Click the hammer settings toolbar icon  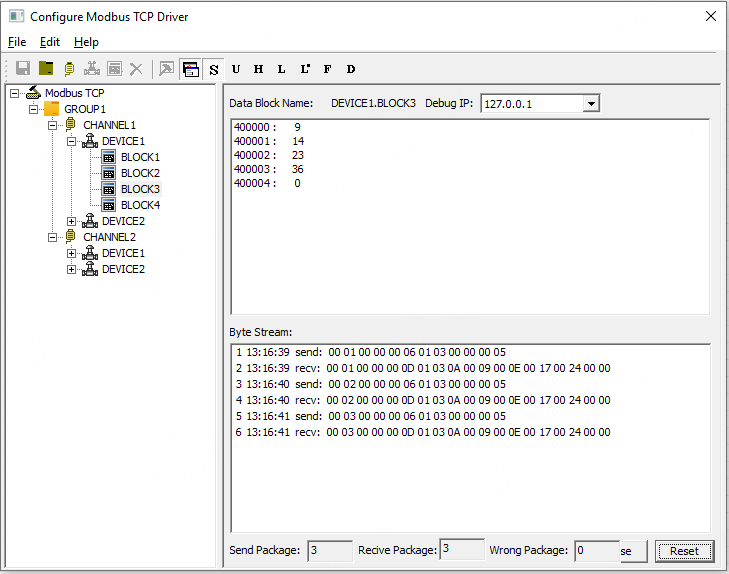pos(166,69)
